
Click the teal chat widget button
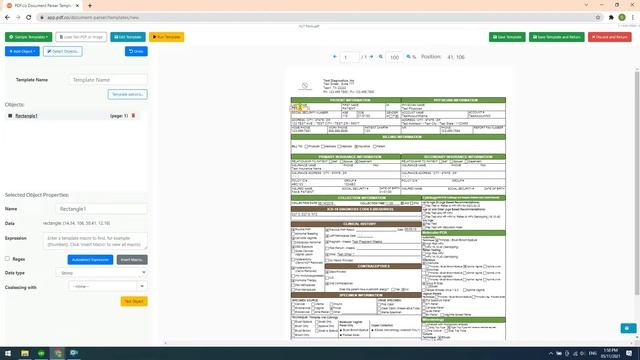click(628, 328)
